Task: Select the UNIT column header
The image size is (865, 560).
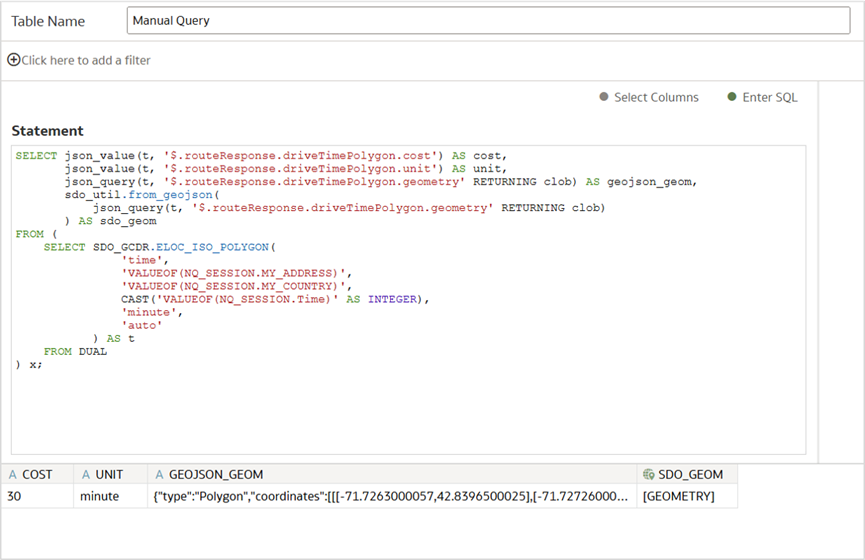Action: click(x=110, y=474)
